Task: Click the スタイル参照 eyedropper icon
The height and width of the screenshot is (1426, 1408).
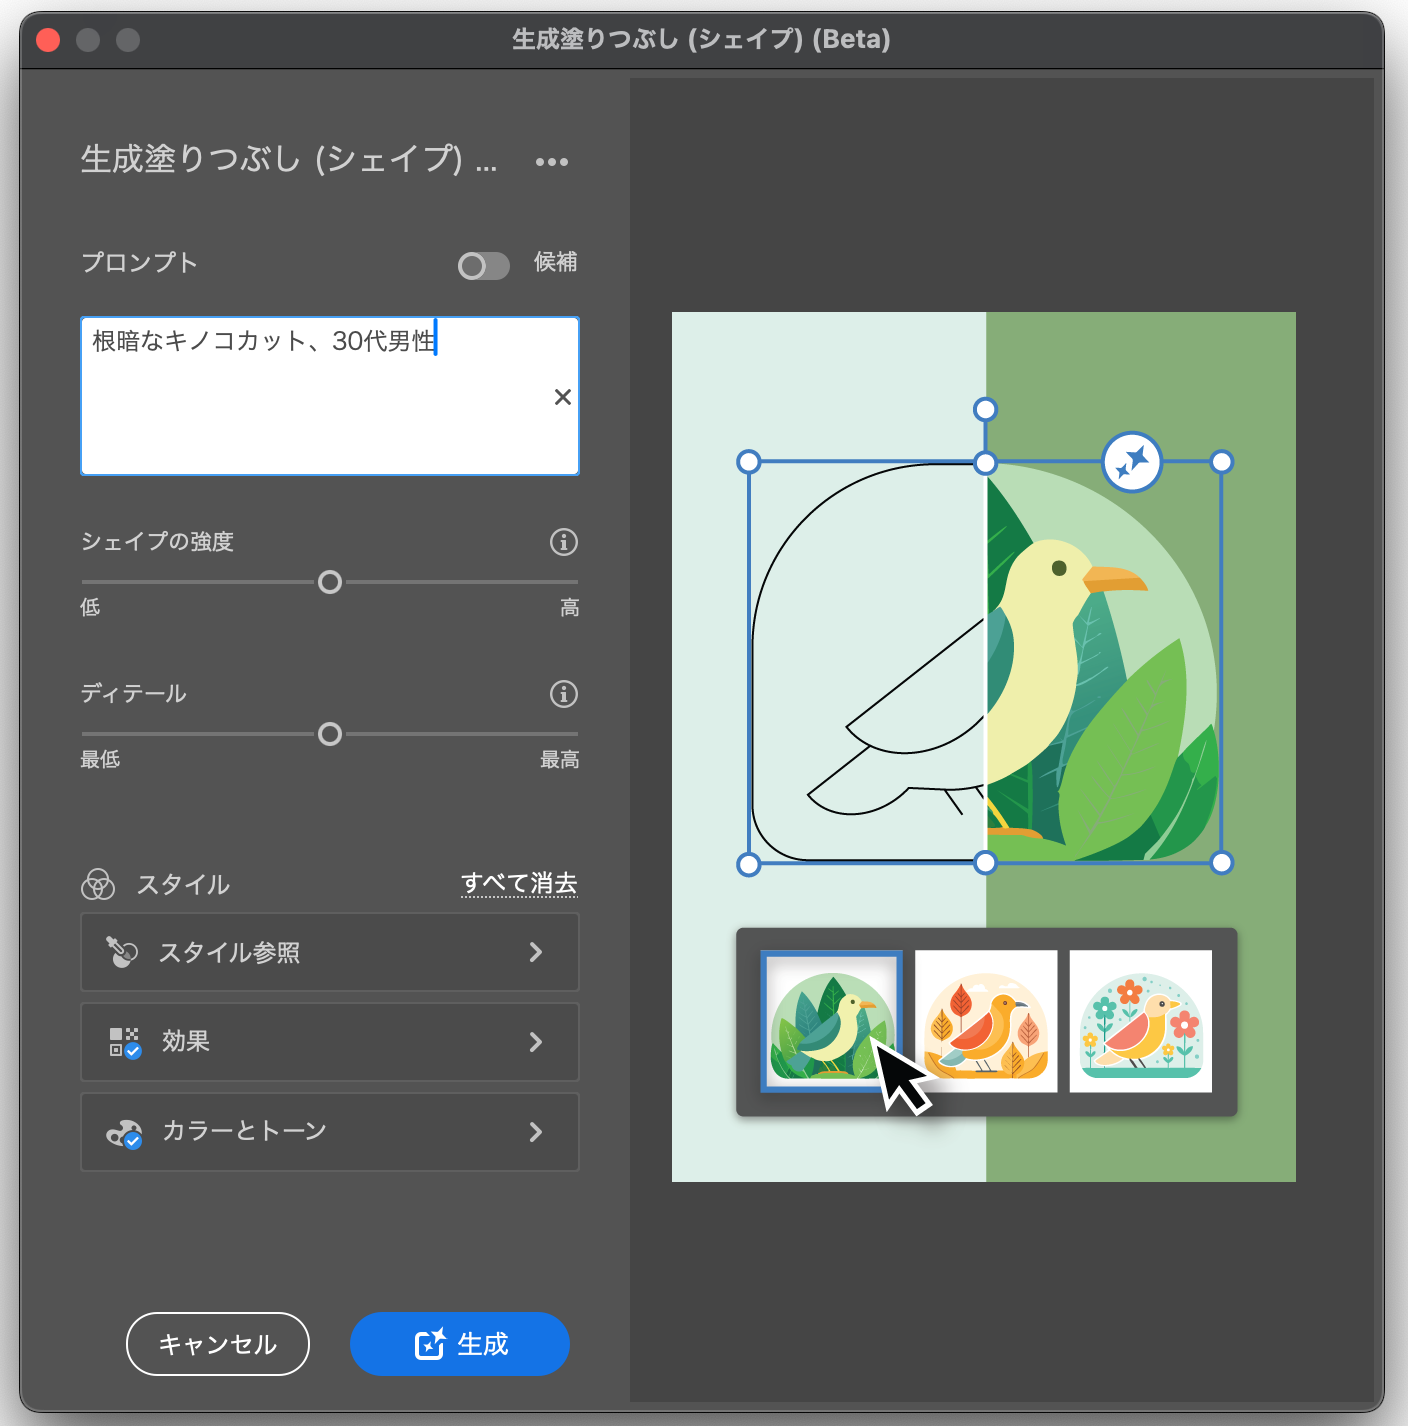Action: coord(121,951)
